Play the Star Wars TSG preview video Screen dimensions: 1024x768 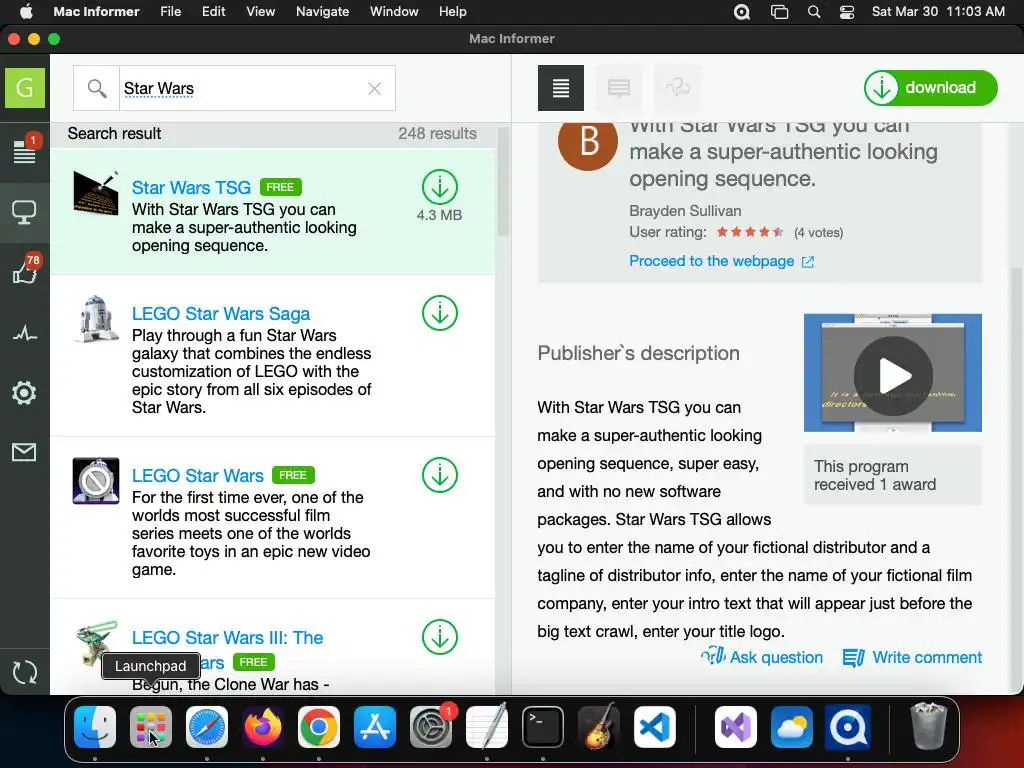click(x=893, y=376)
